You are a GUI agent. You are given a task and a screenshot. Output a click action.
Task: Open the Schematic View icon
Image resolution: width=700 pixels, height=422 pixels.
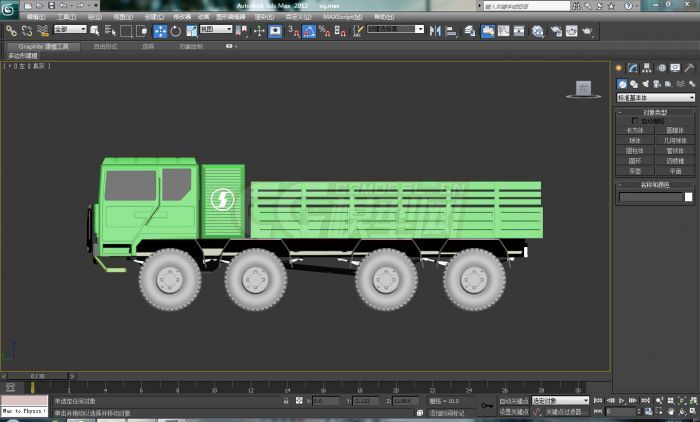tap(519, 31)
